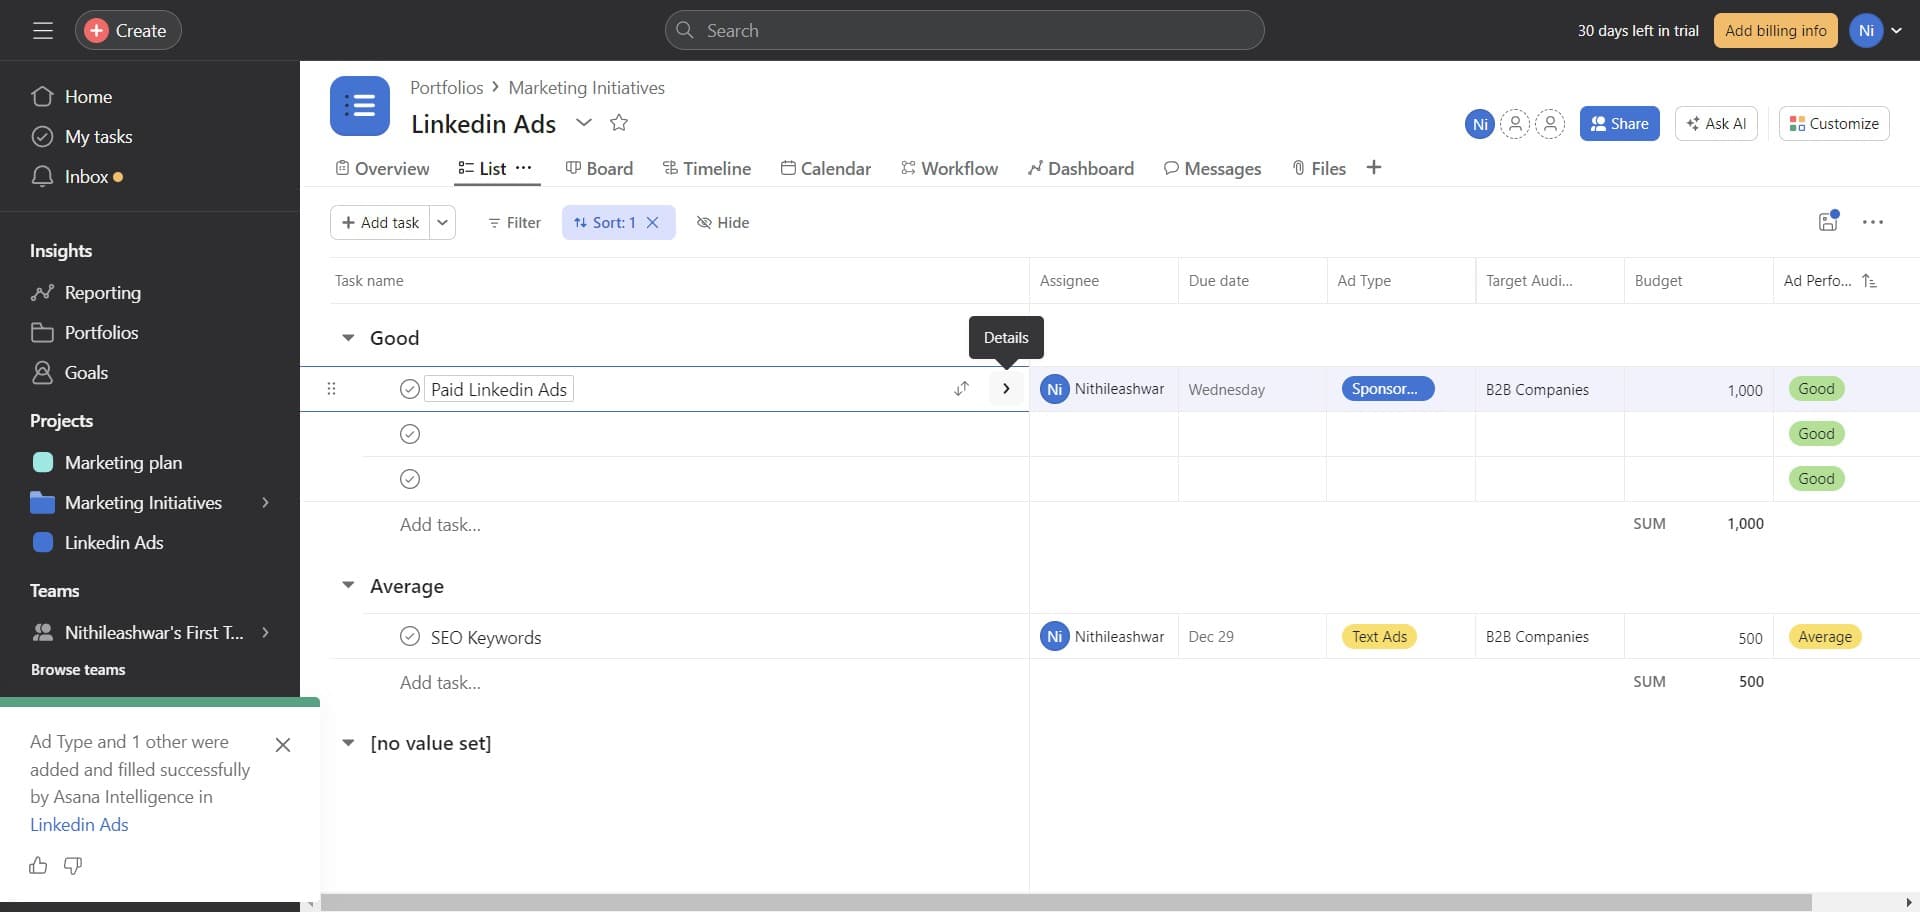
Task: Switch to the Board tab
Action: click(599, 168)
